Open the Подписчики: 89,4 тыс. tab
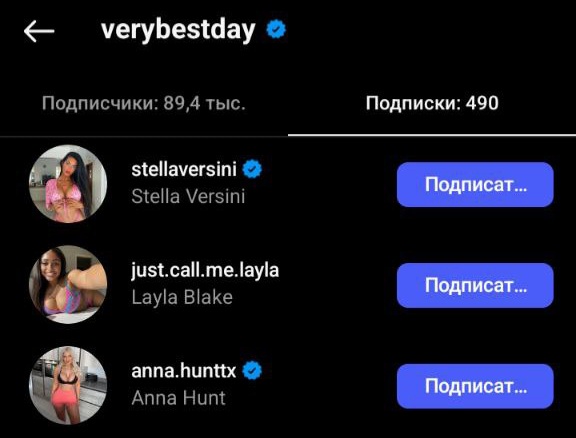This screenshot has width=576, height=438. click(x=144, y=103)
